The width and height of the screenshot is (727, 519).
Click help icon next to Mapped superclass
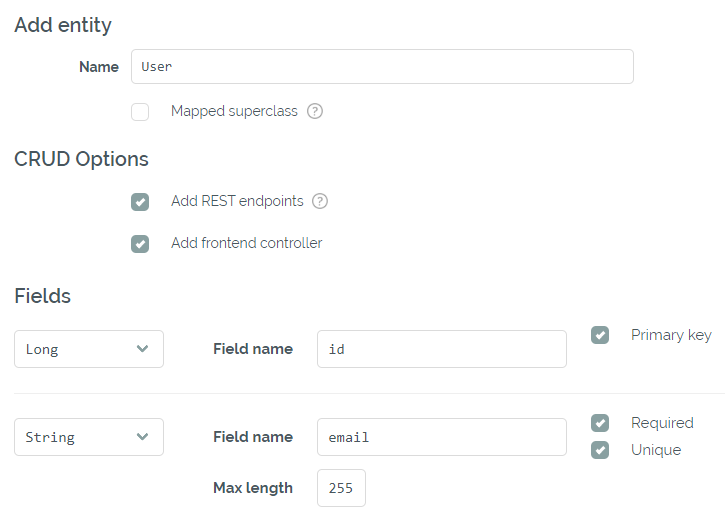click(x=315, y=111)
